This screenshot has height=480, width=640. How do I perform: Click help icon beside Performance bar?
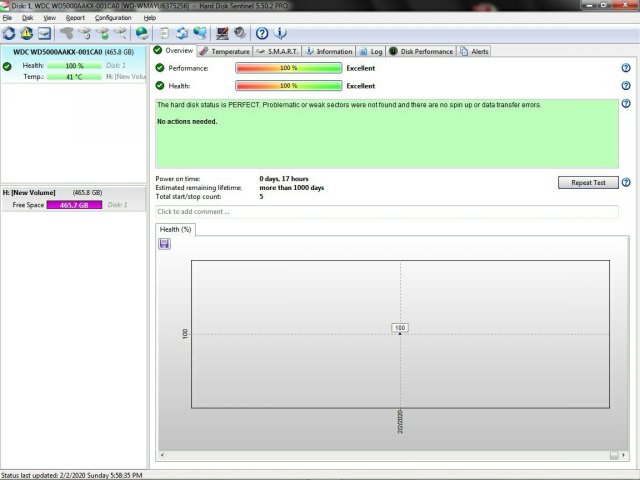click(x=626, y=68)
